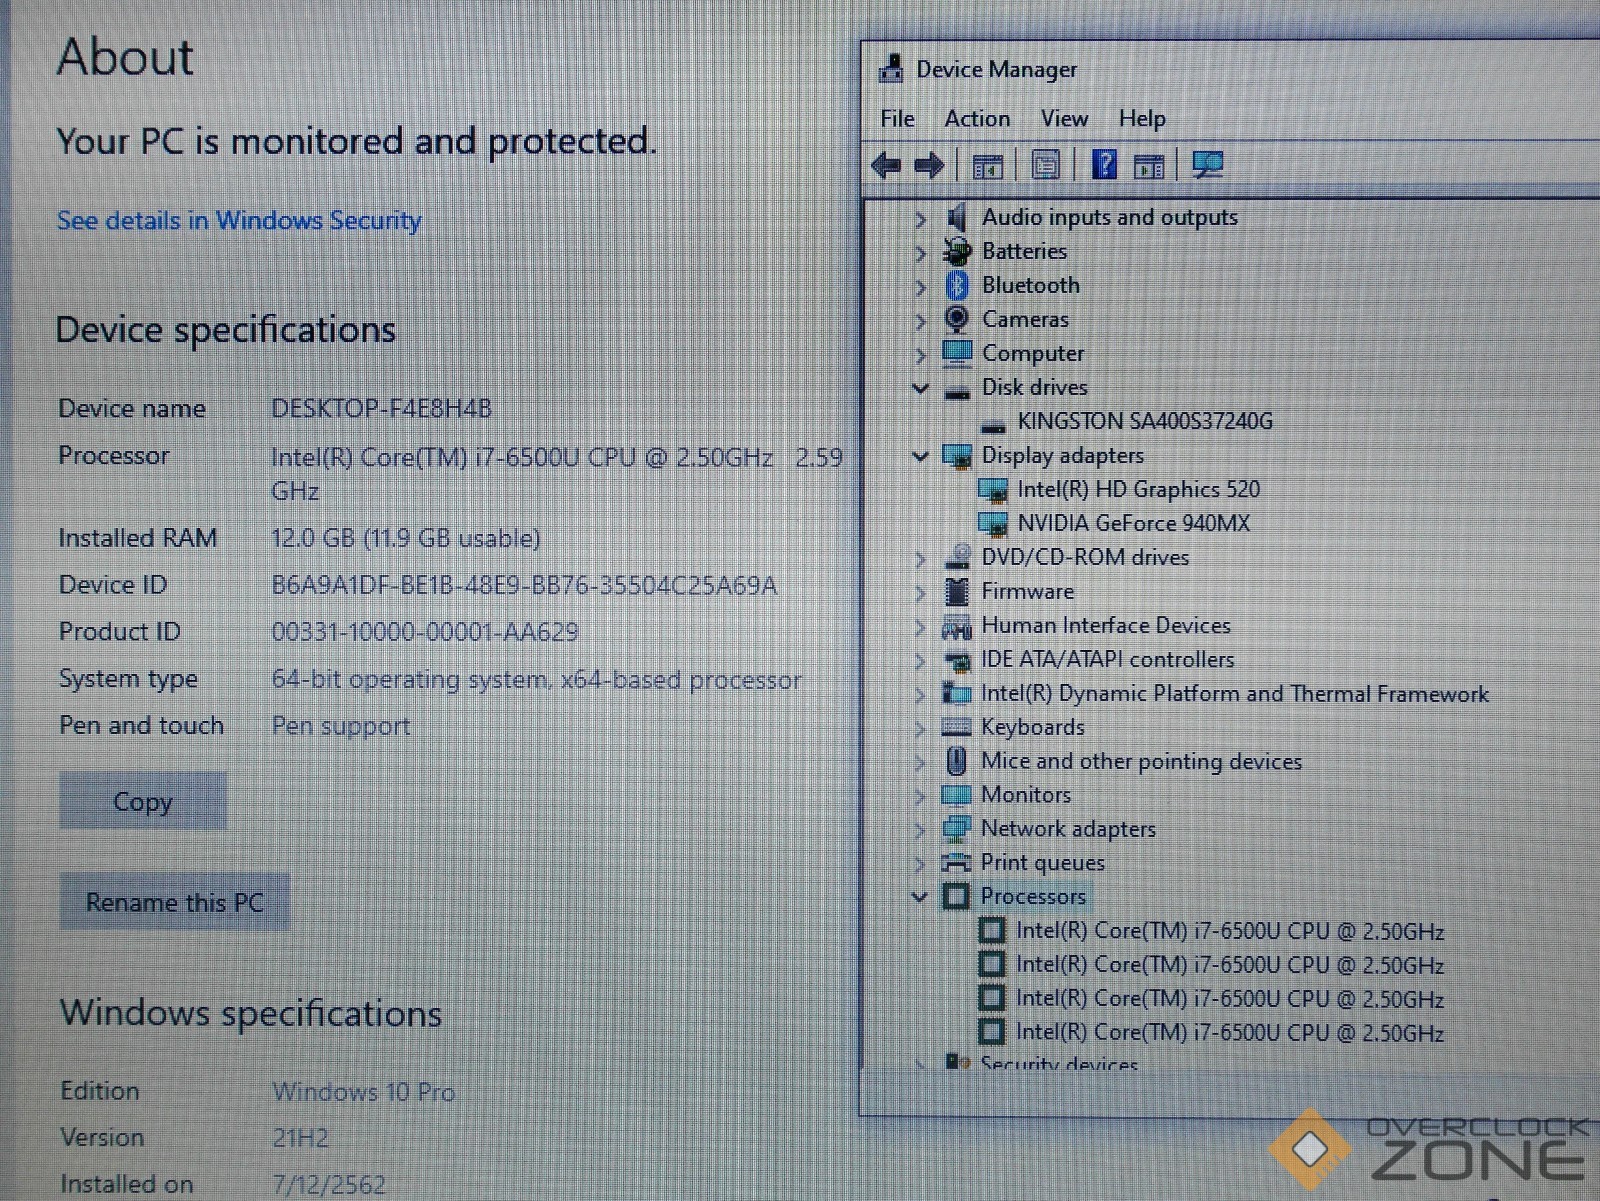Open the Action menu in Device Manager
The width and height of the screenshot is (1600, 1201).
pyautogui.click(x=977, y=118)
